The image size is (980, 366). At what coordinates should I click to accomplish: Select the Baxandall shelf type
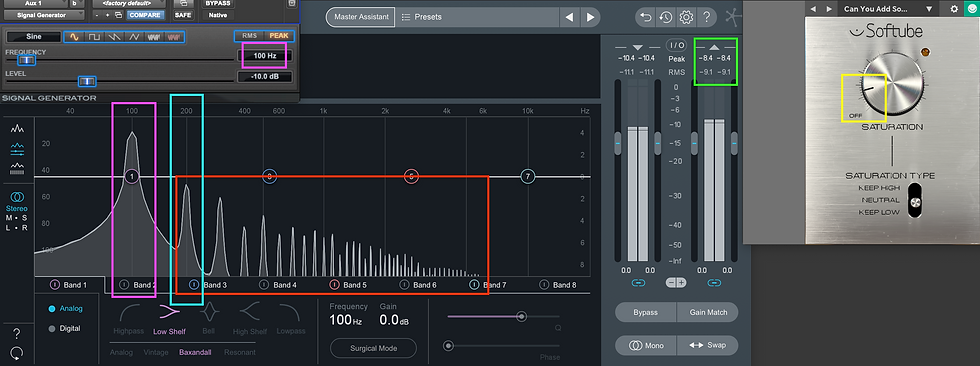tap(195, 352)
